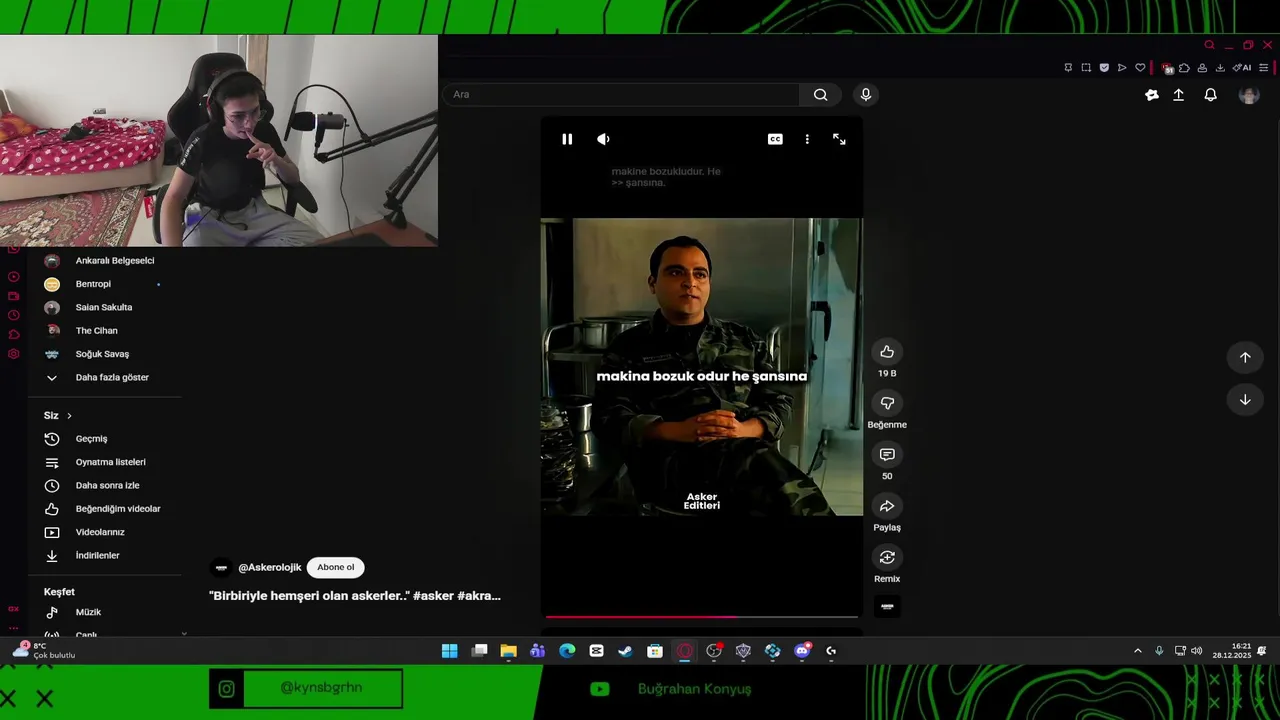
Task: Open the #asker hashtag in the Short title
Action: click(x=433, y=595)
